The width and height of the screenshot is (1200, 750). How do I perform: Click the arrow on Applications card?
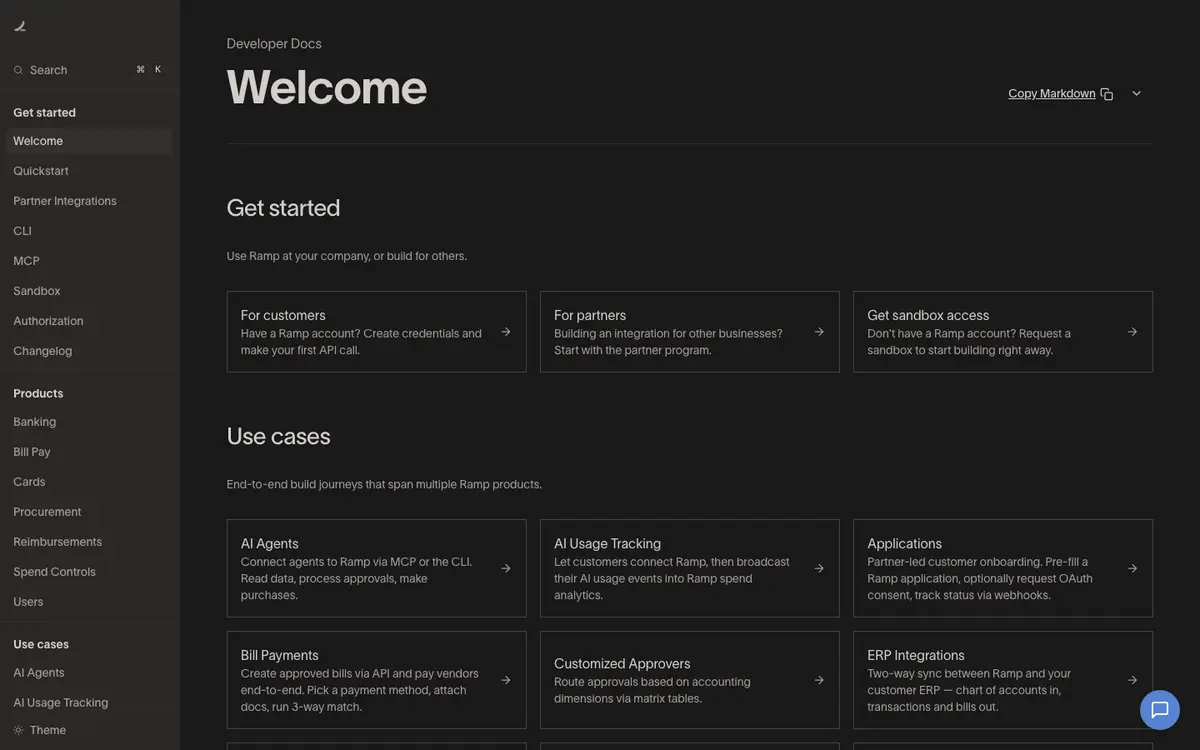pyautogui.click(x=1132, y=568)
